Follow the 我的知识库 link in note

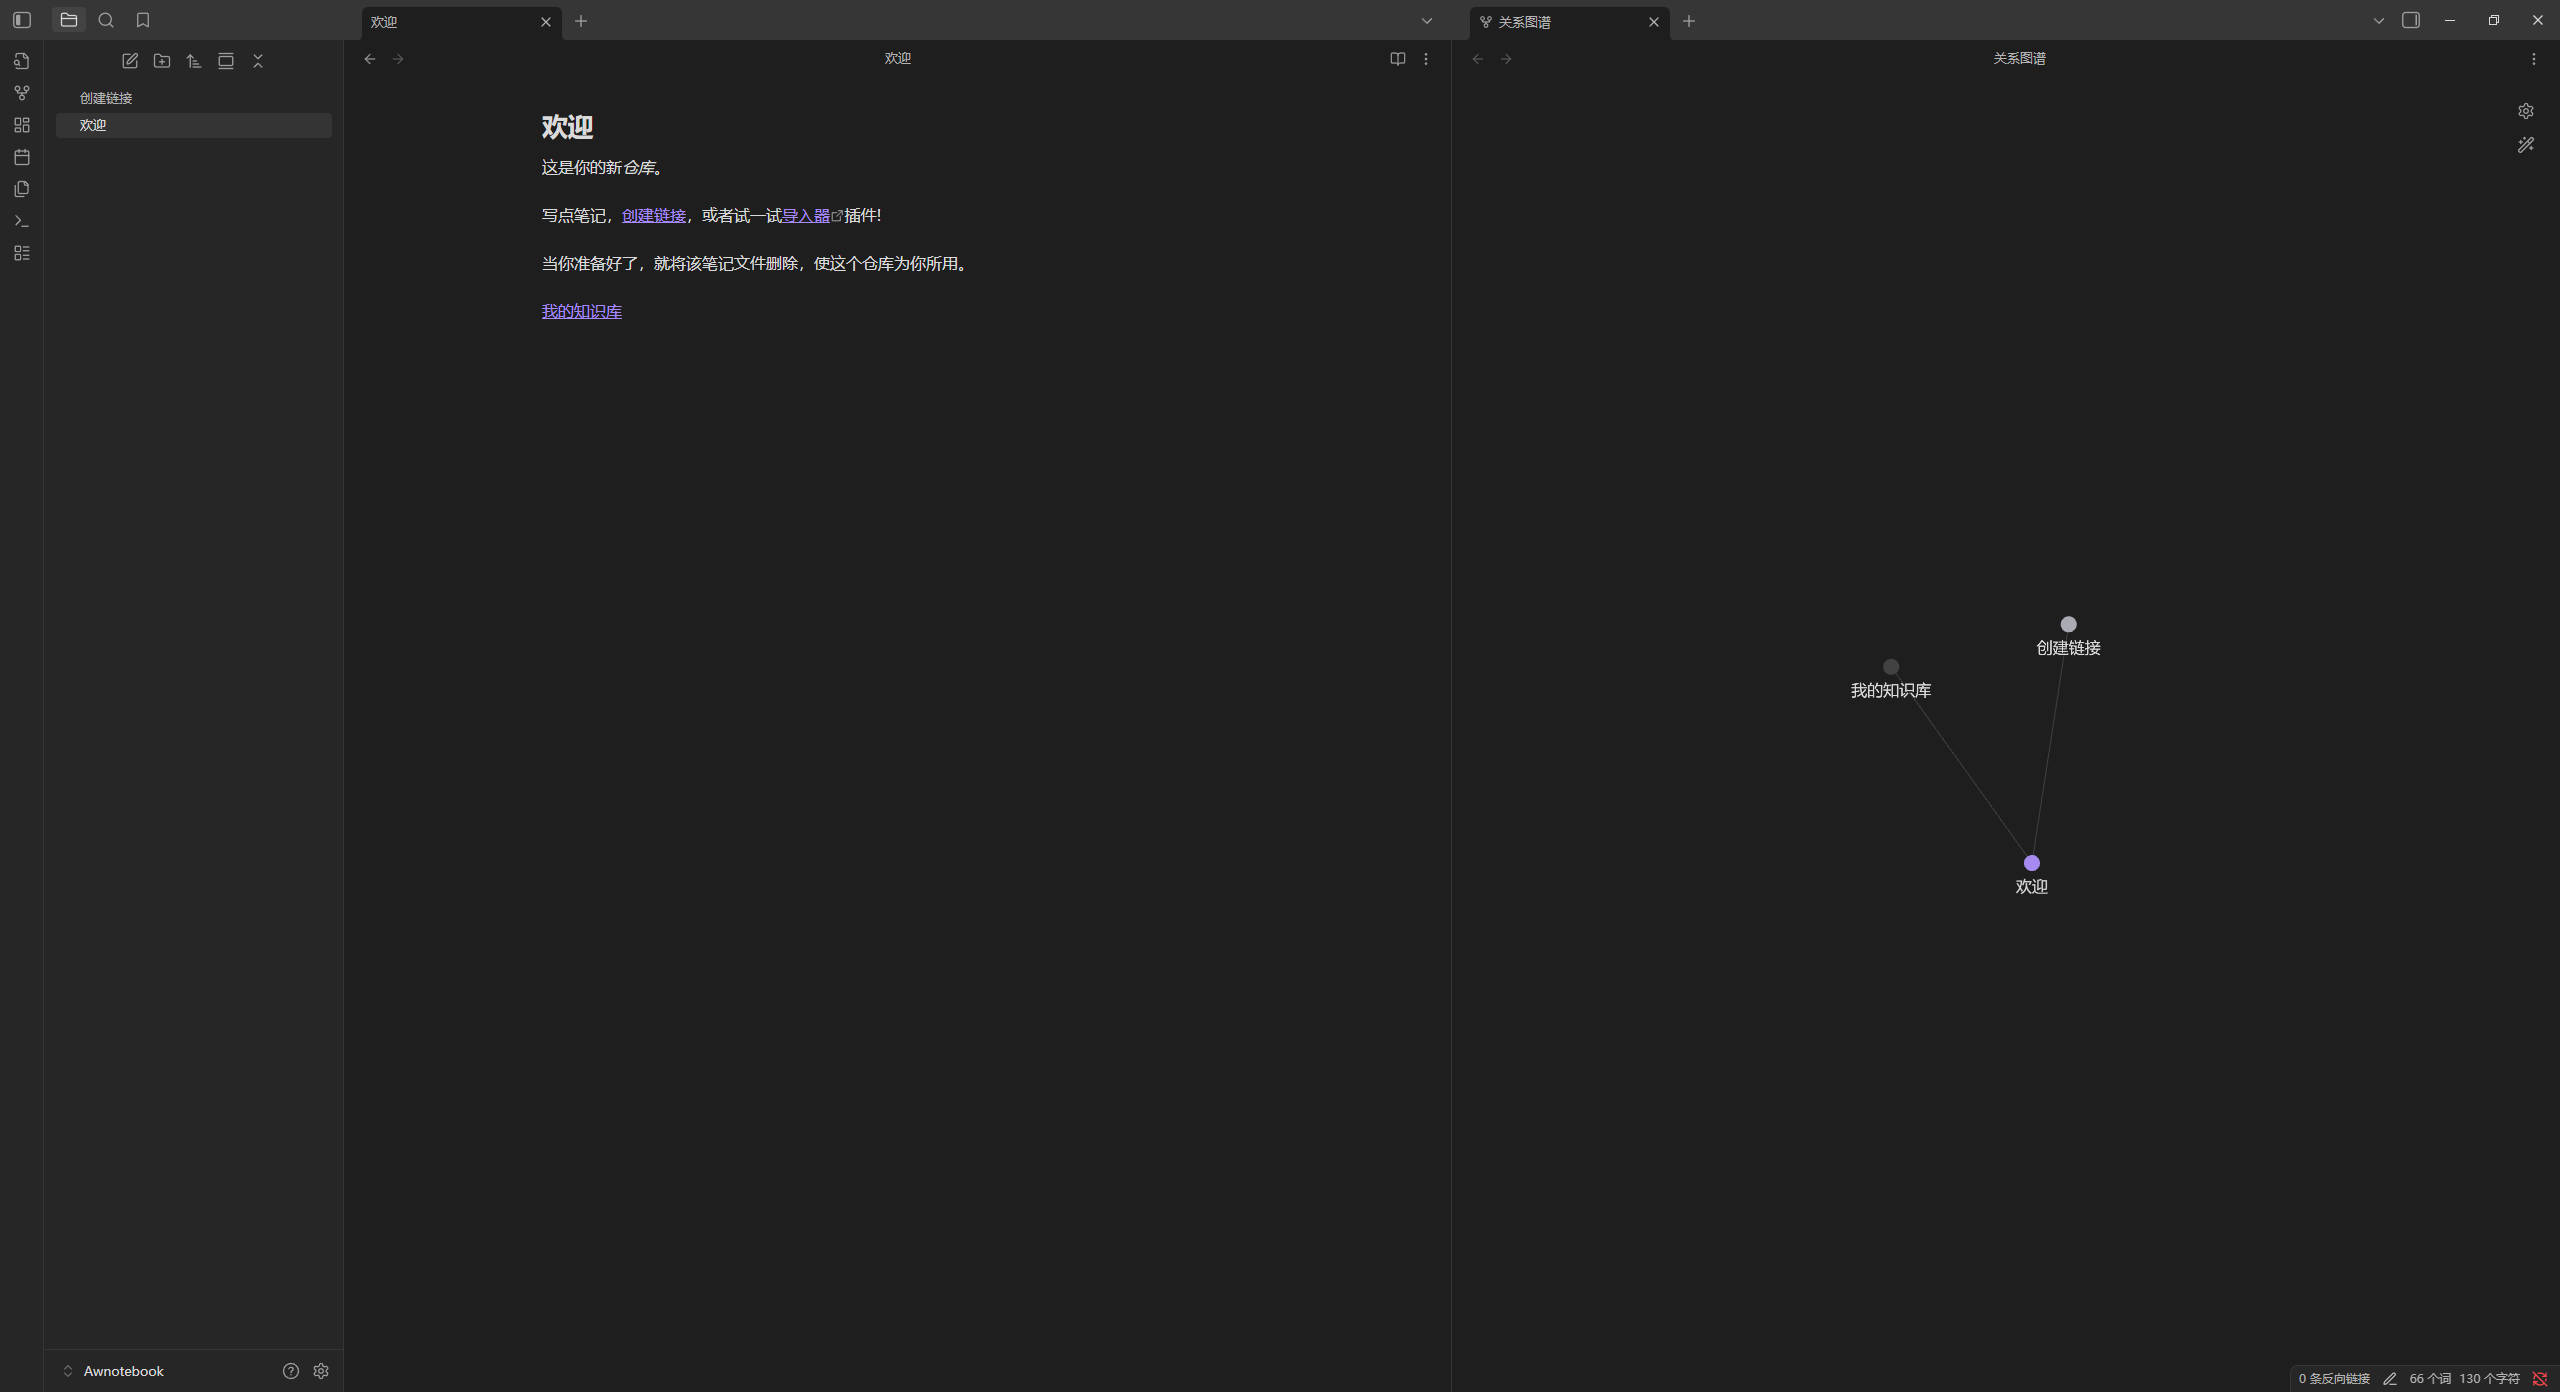point(581,311)
